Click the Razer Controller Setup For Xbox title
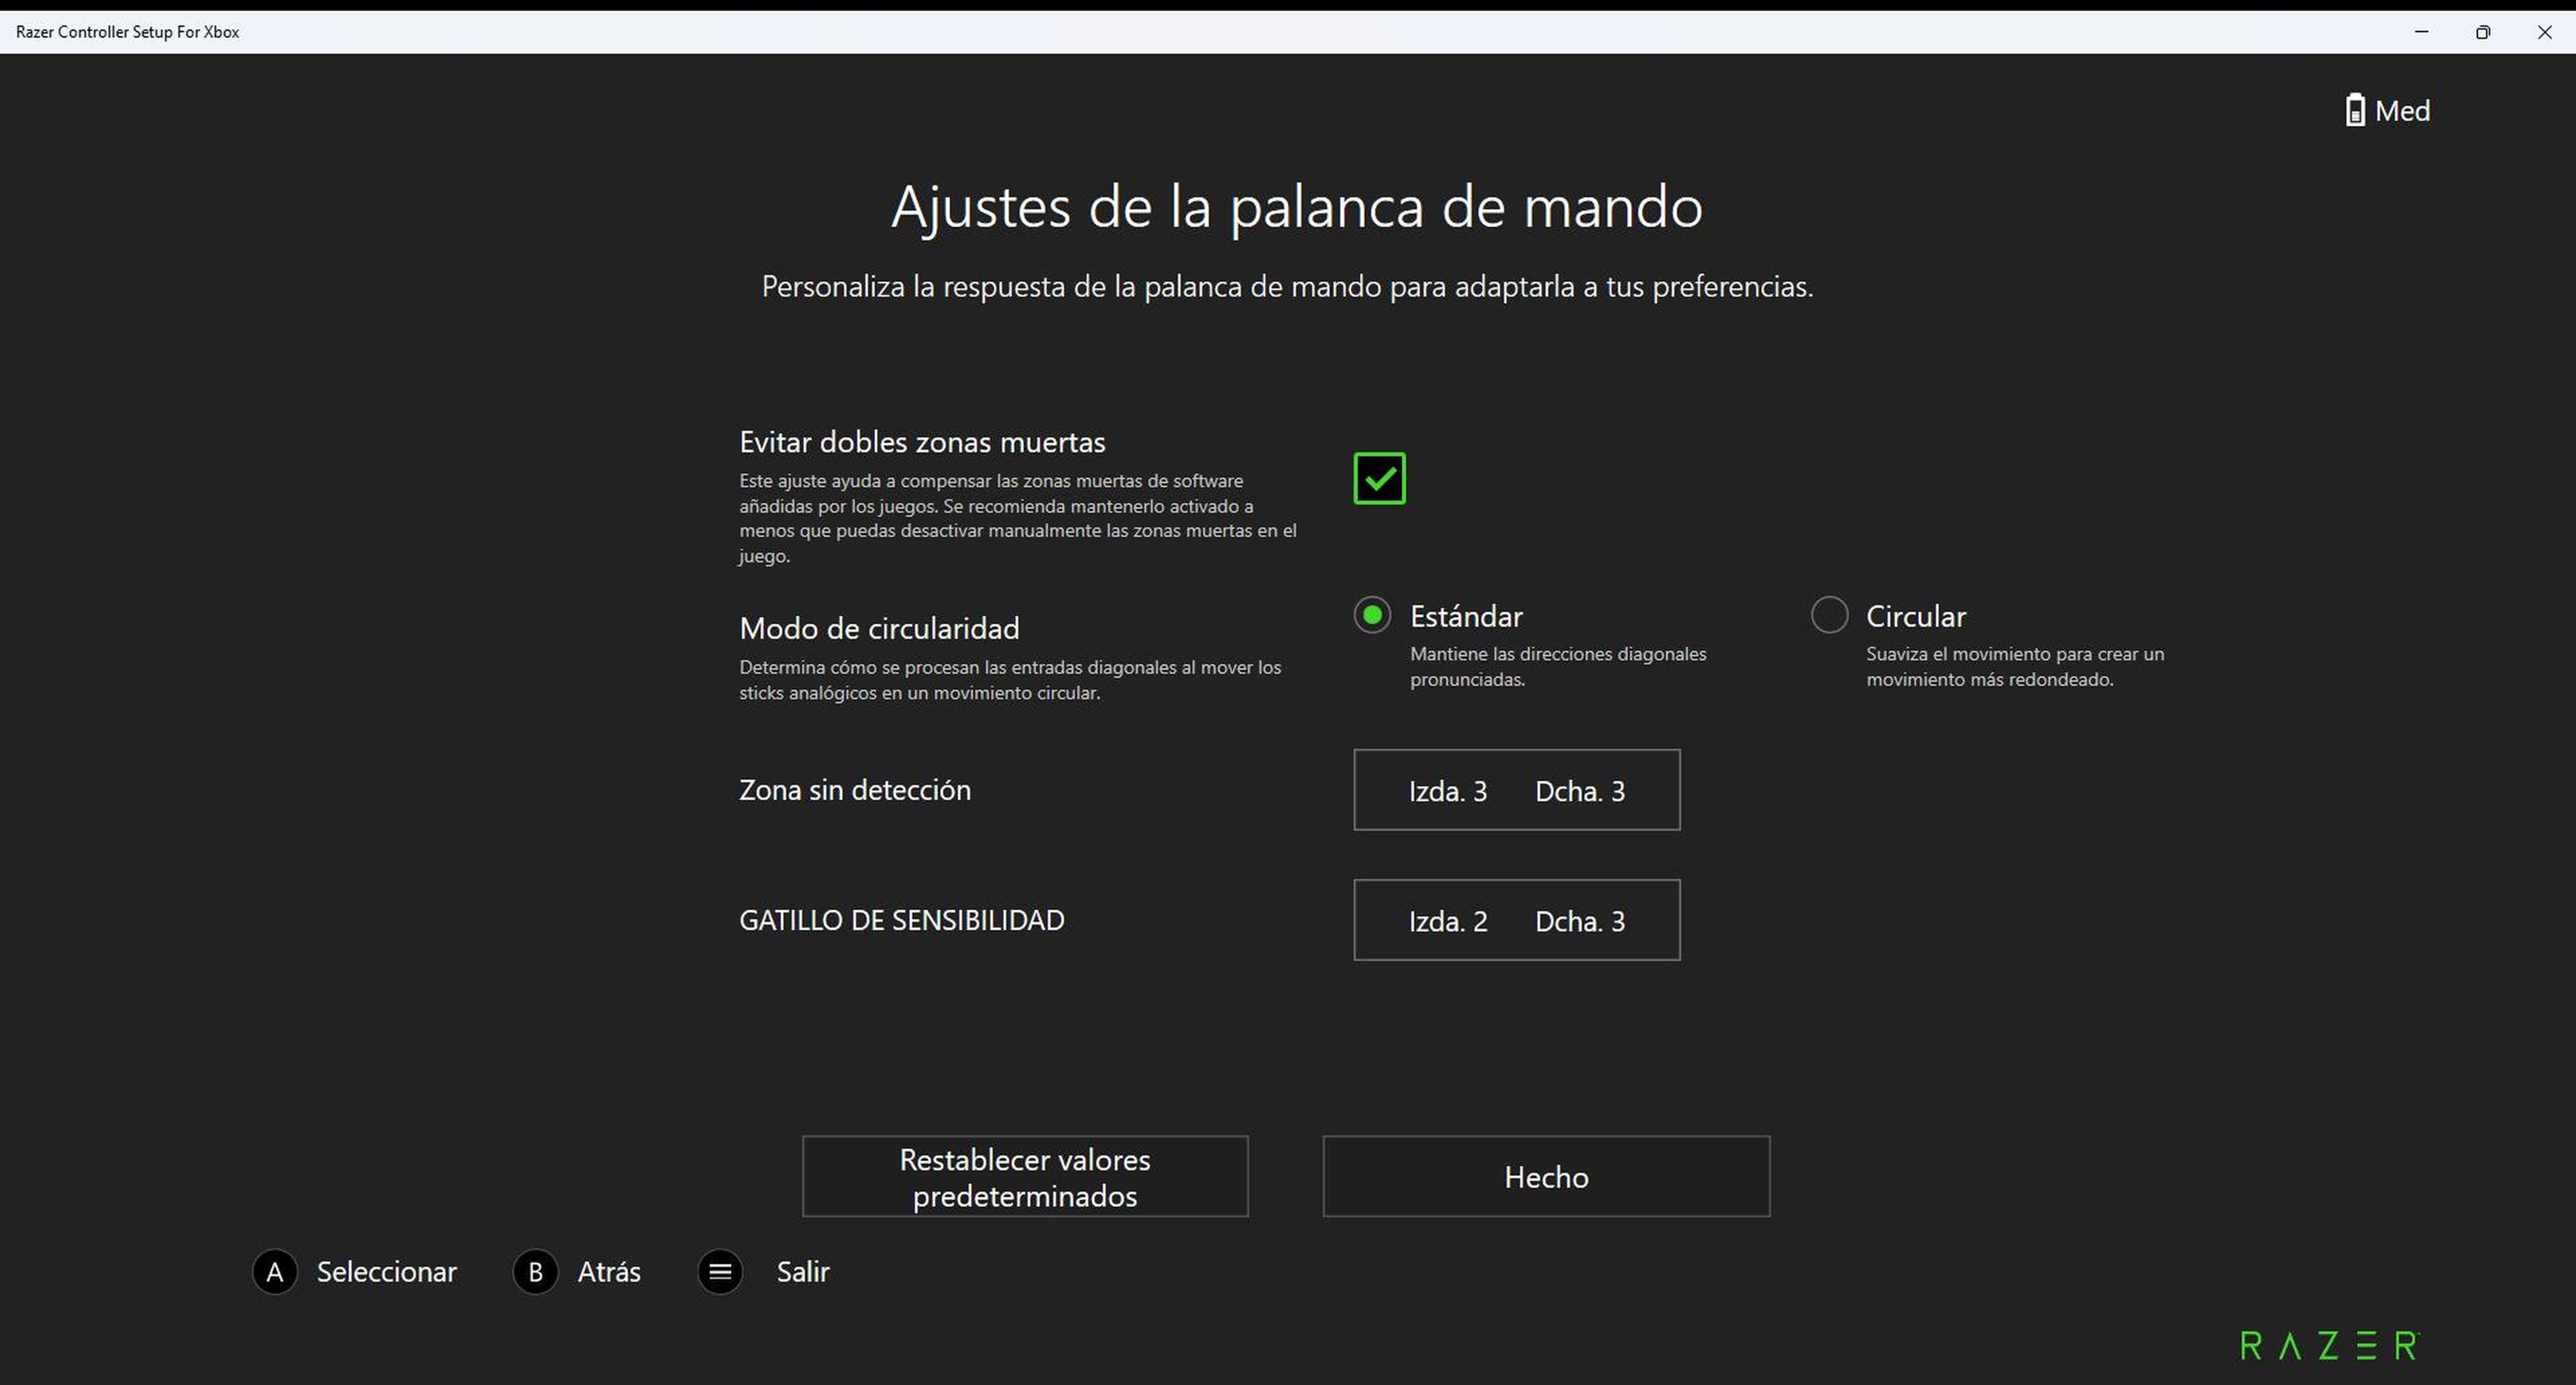2576x1385 pixels. [x=126, y=31]
